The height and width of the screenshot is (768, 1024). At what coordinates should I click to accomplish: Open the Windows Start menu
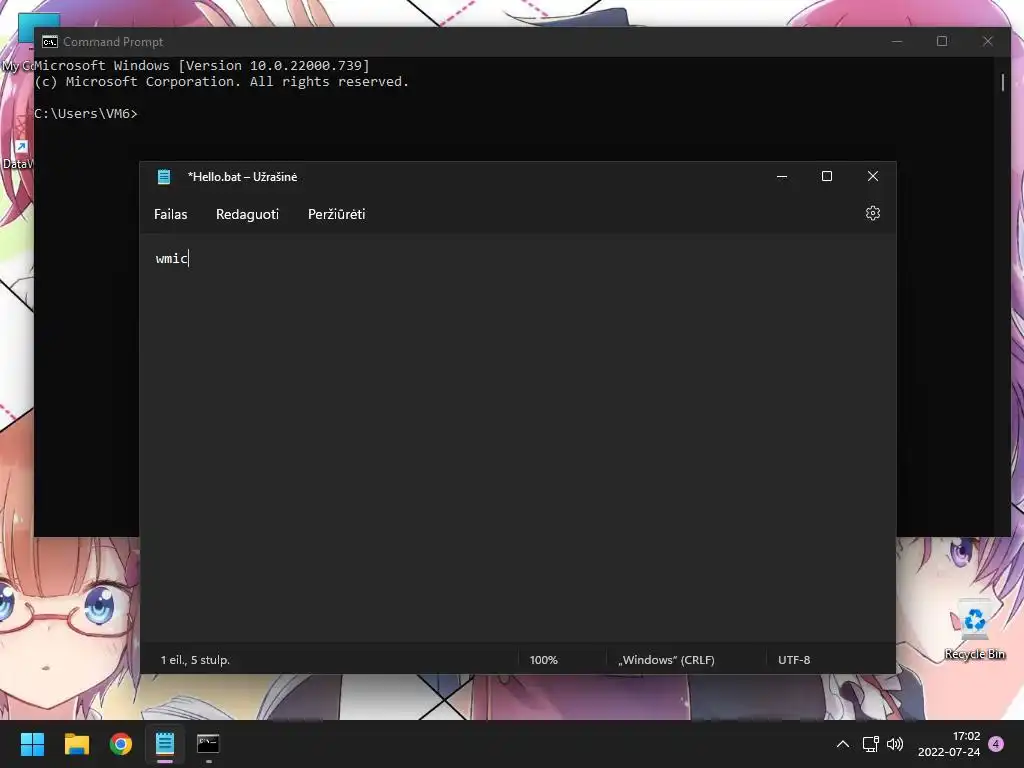(x=32, y=744)
